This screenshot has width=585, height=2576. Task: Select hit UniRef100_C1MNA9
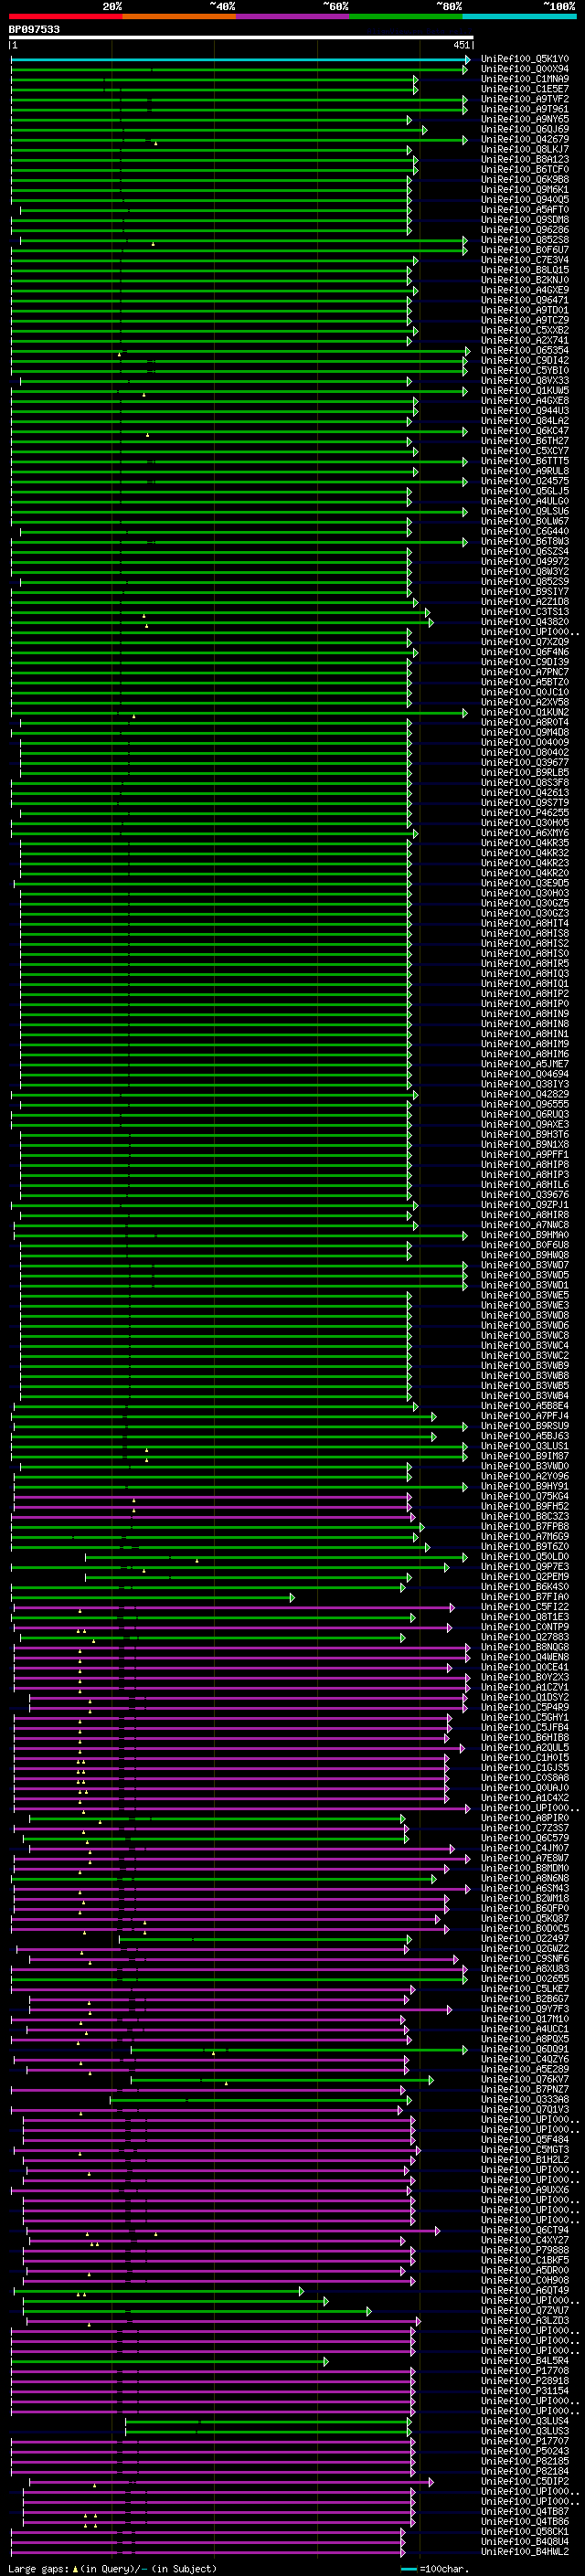pyautogui.click(x=524, y=79)
